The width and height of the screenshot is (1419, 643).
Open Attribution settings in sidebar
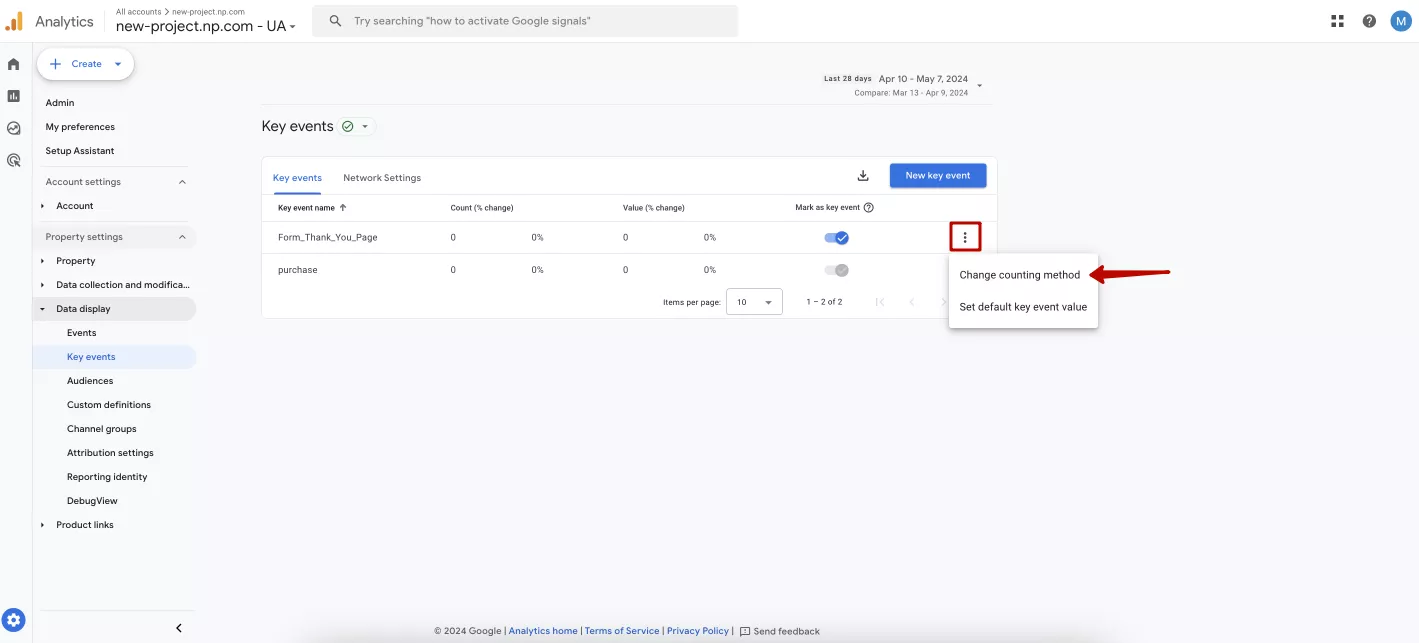point(110,453)
